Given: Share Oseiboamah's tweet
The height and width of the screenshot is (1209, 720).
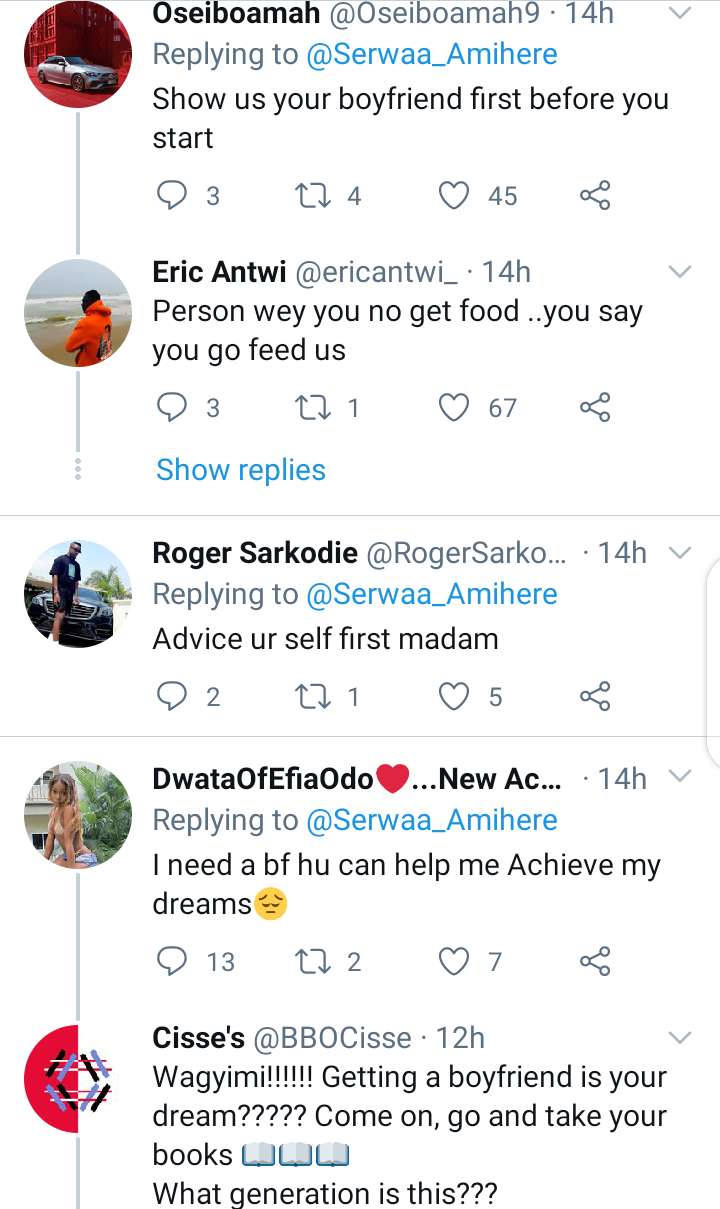Looking at the screenshot, I should (x=595, y=195).
